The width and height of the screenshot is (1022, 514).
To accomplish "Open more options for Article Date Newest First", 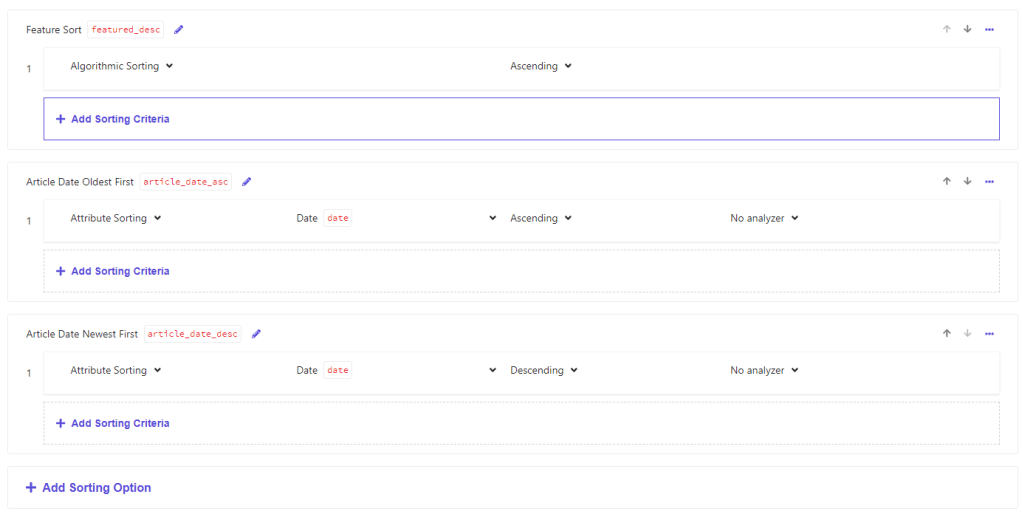I will (x=989, y=333).
